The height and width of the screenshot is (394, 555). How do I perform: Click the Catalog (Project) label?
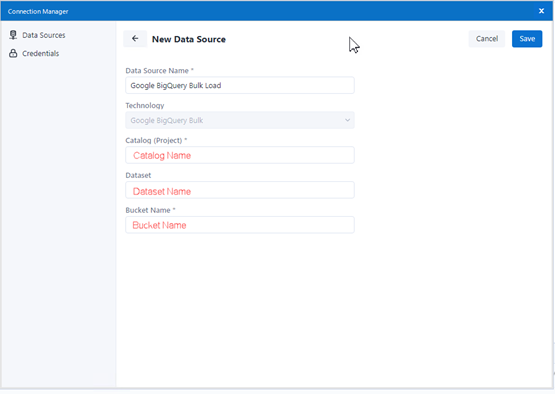156,140
